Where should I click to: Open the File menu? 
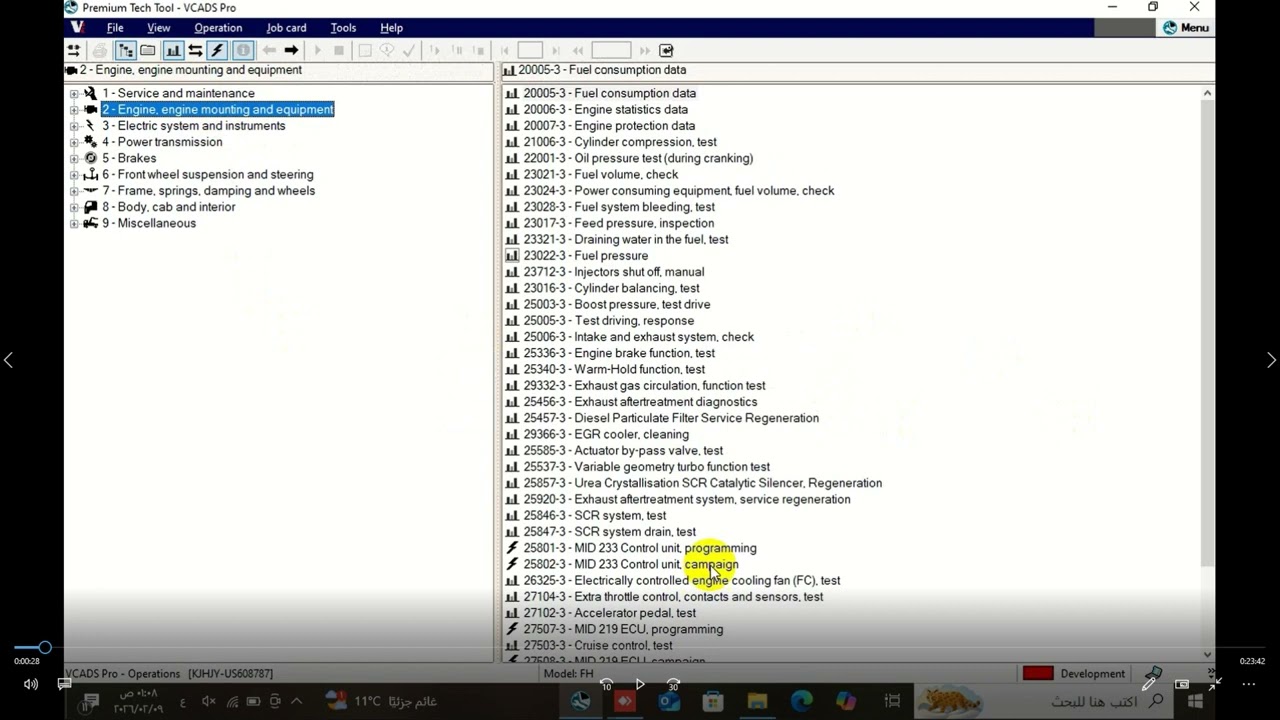click(115, 28)
